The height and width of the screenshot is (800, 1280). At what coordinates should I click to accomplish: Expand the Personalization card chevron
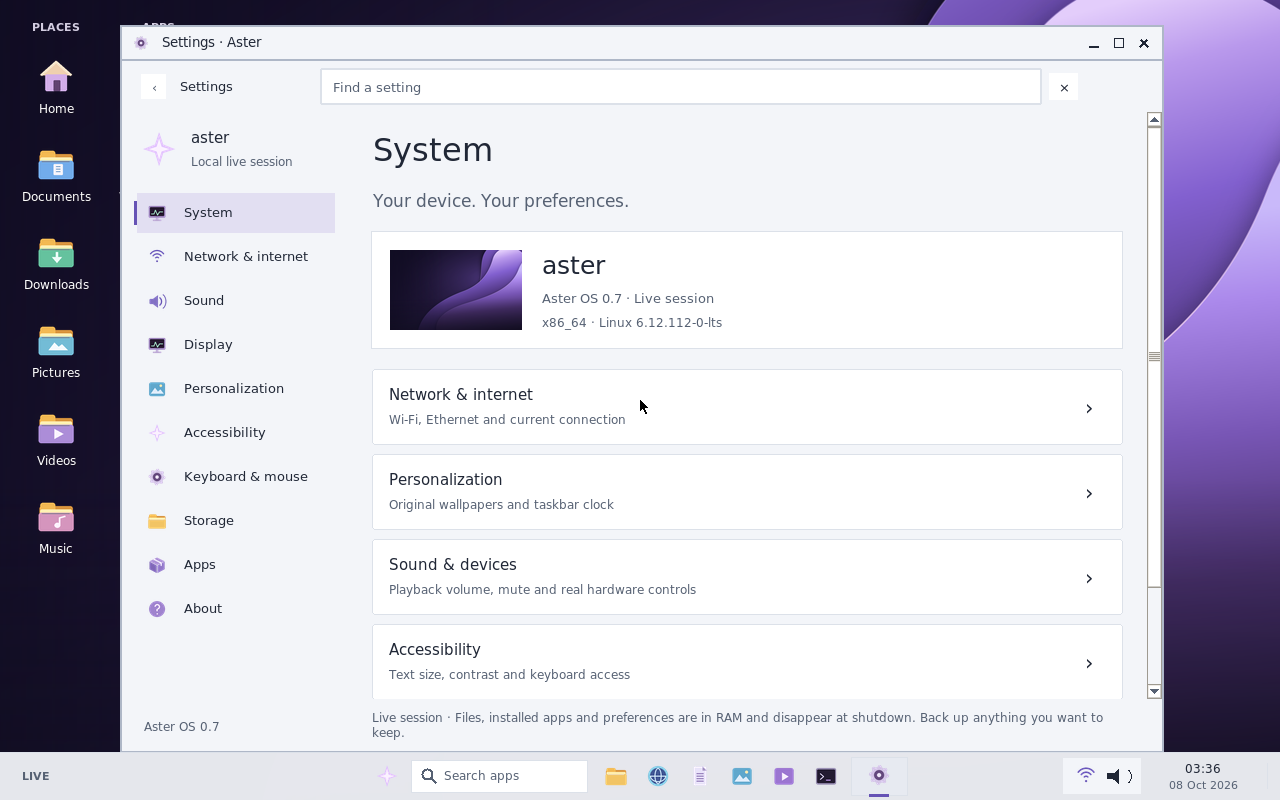click(1089, 493)
